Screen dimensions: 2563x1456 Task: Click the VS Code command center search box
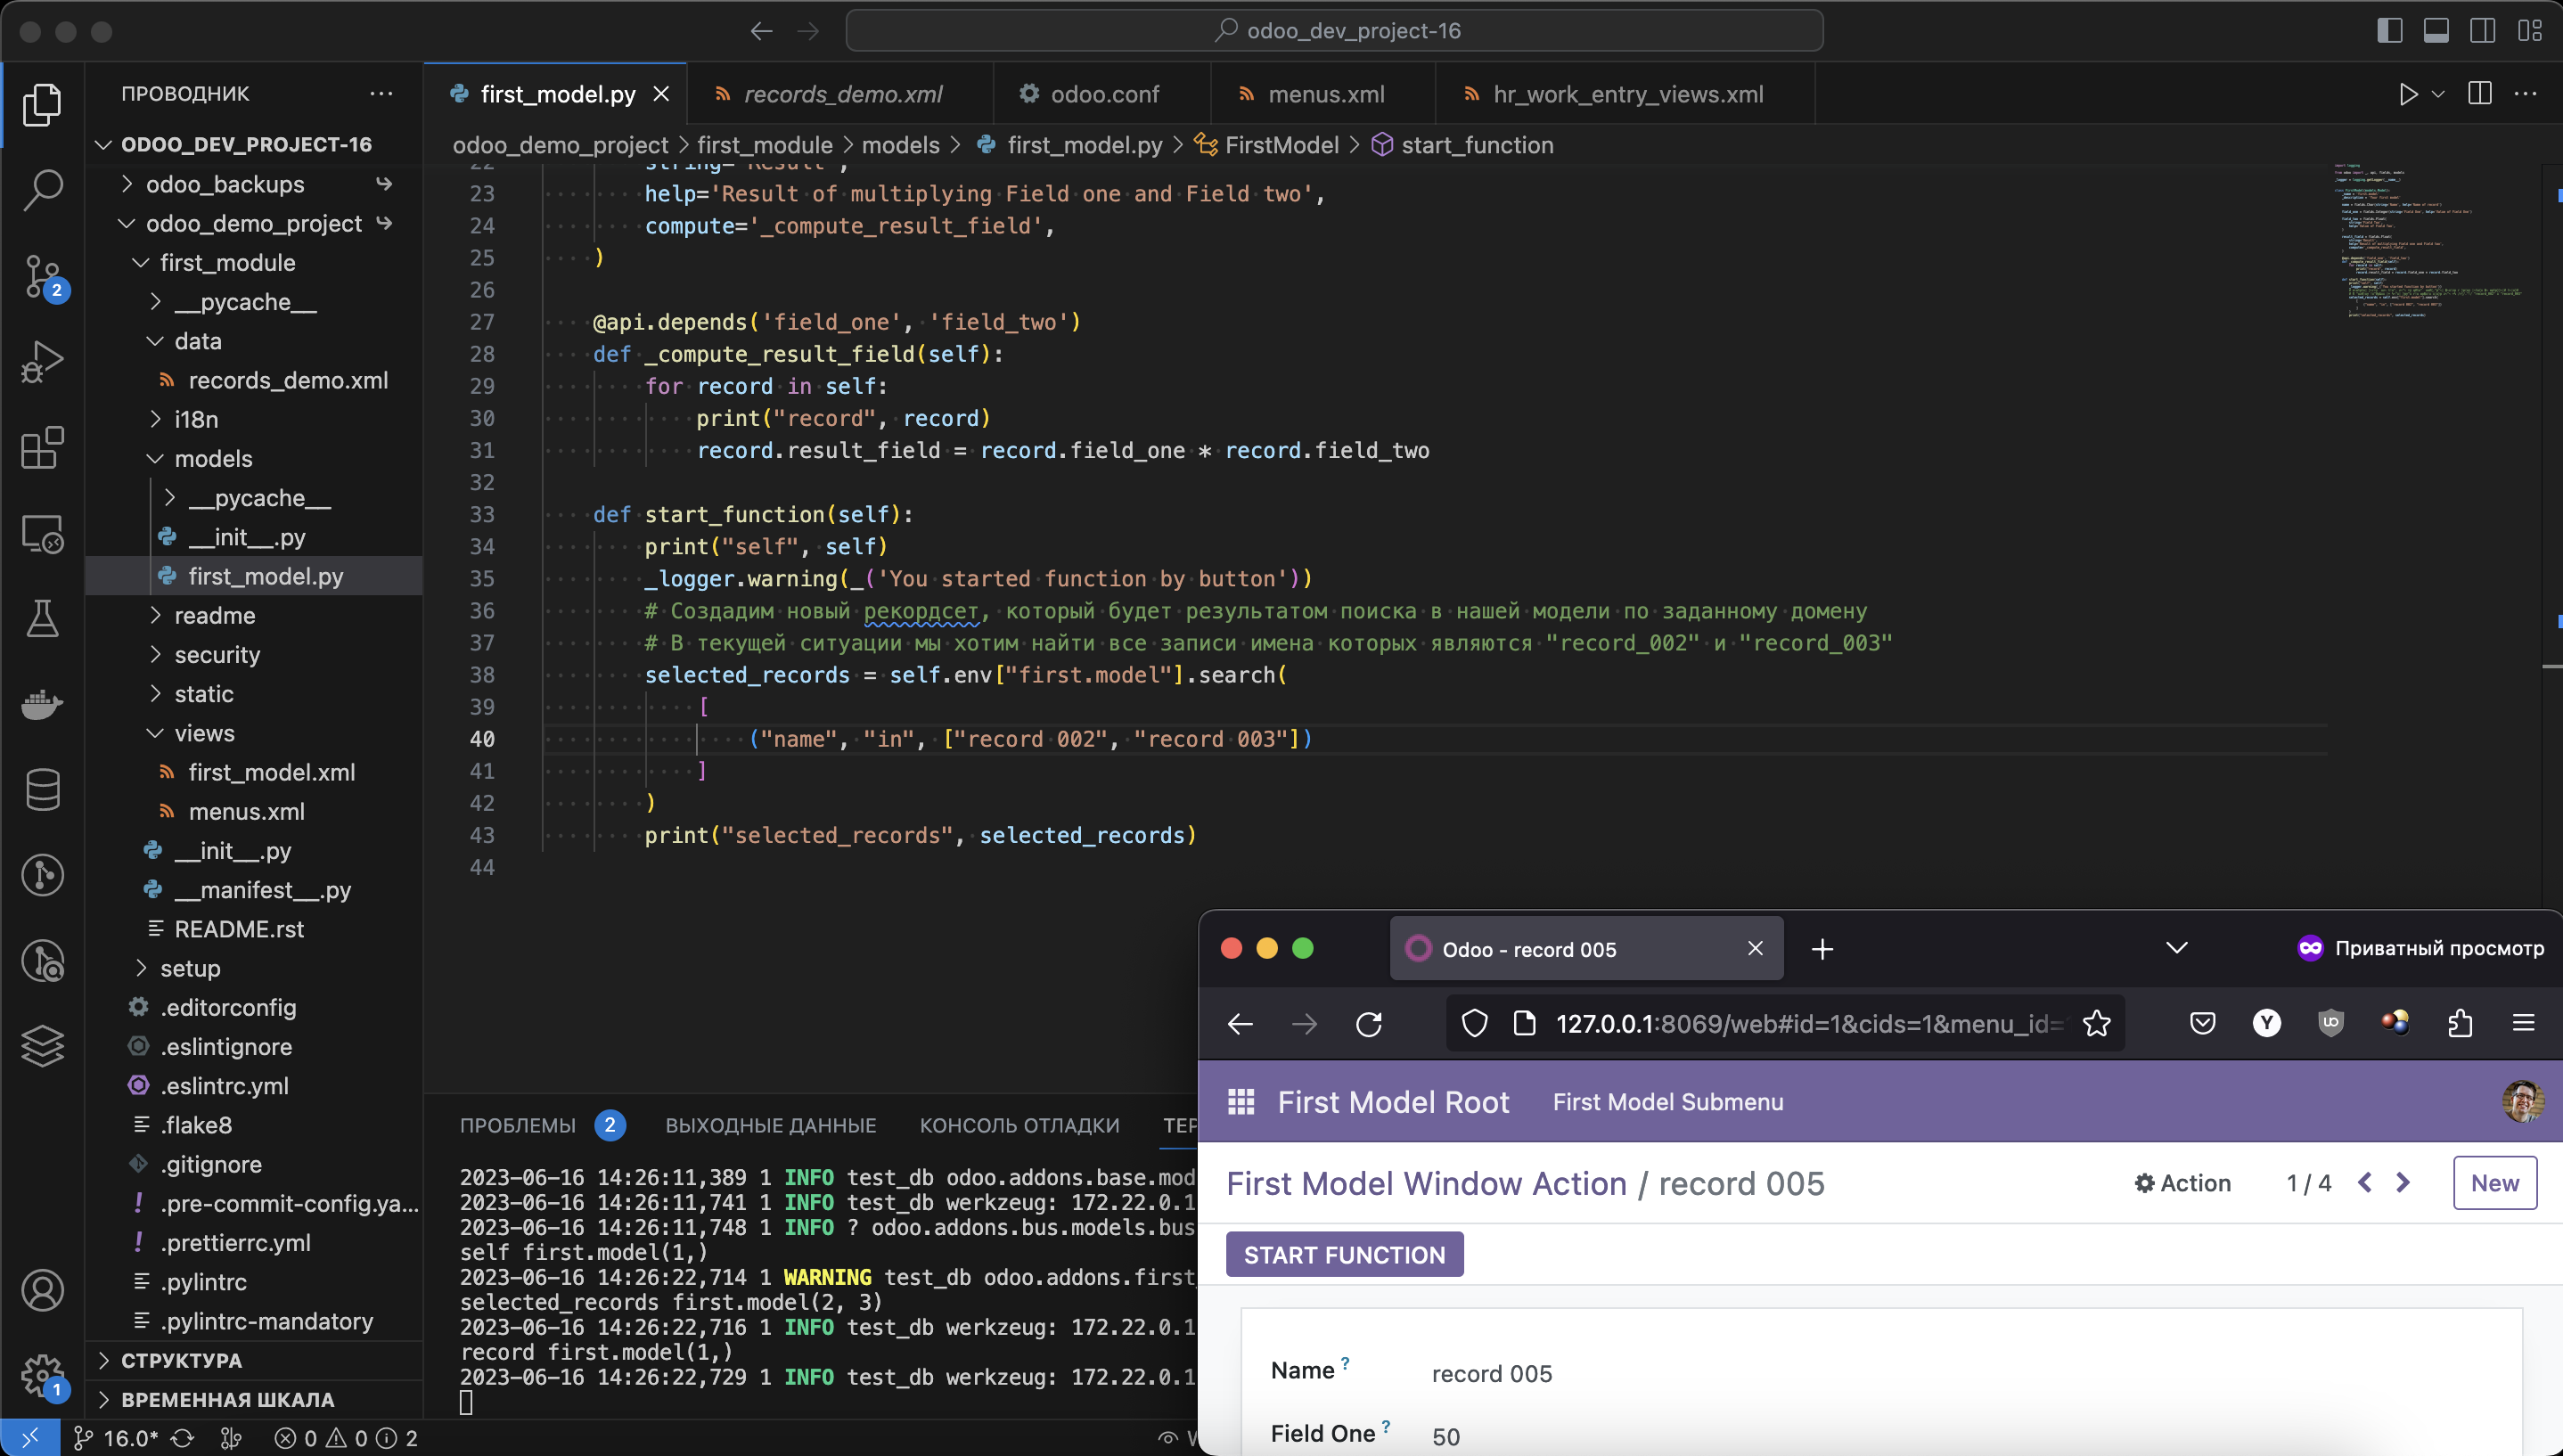(1334, 31)
